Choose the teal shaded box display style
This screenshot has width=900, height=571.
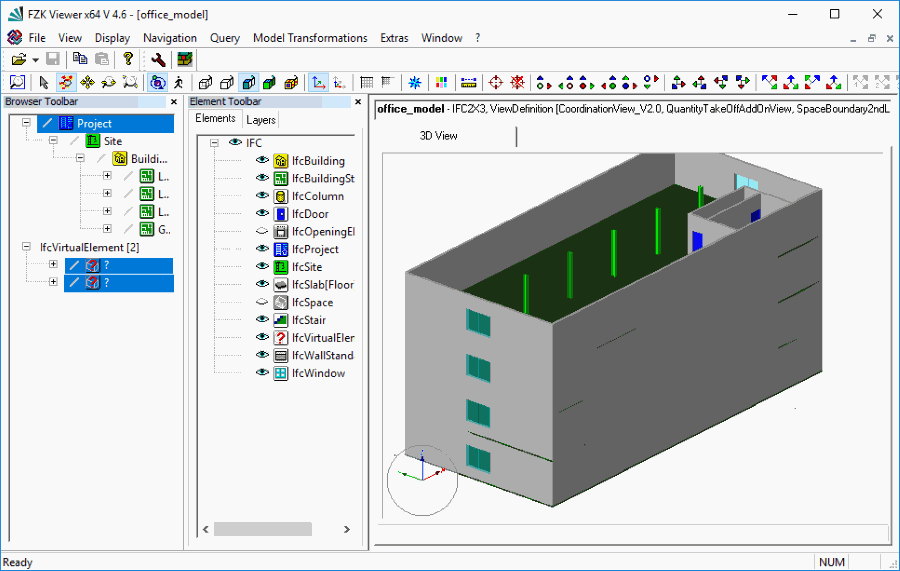tap(249, 83)
